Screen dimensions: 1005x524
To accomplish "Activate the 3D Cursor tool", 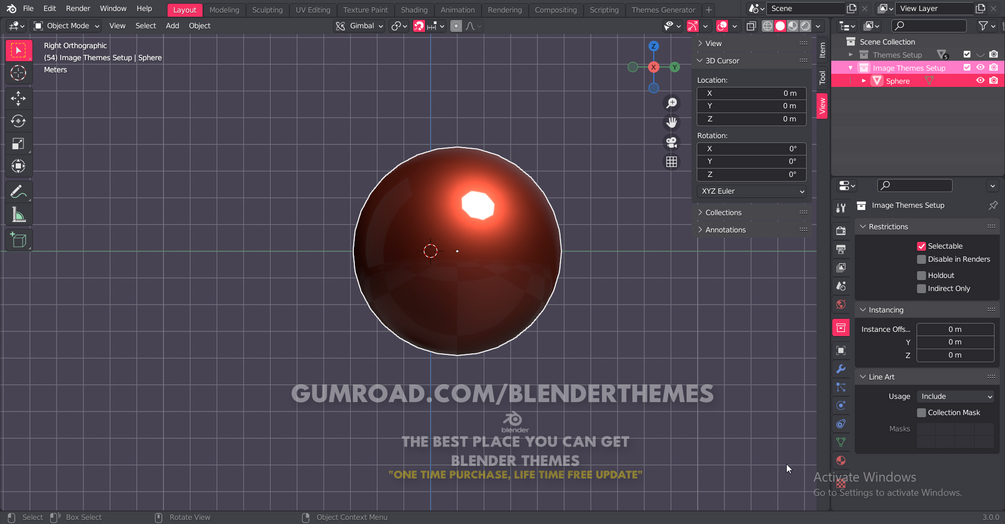I will 19,73.
